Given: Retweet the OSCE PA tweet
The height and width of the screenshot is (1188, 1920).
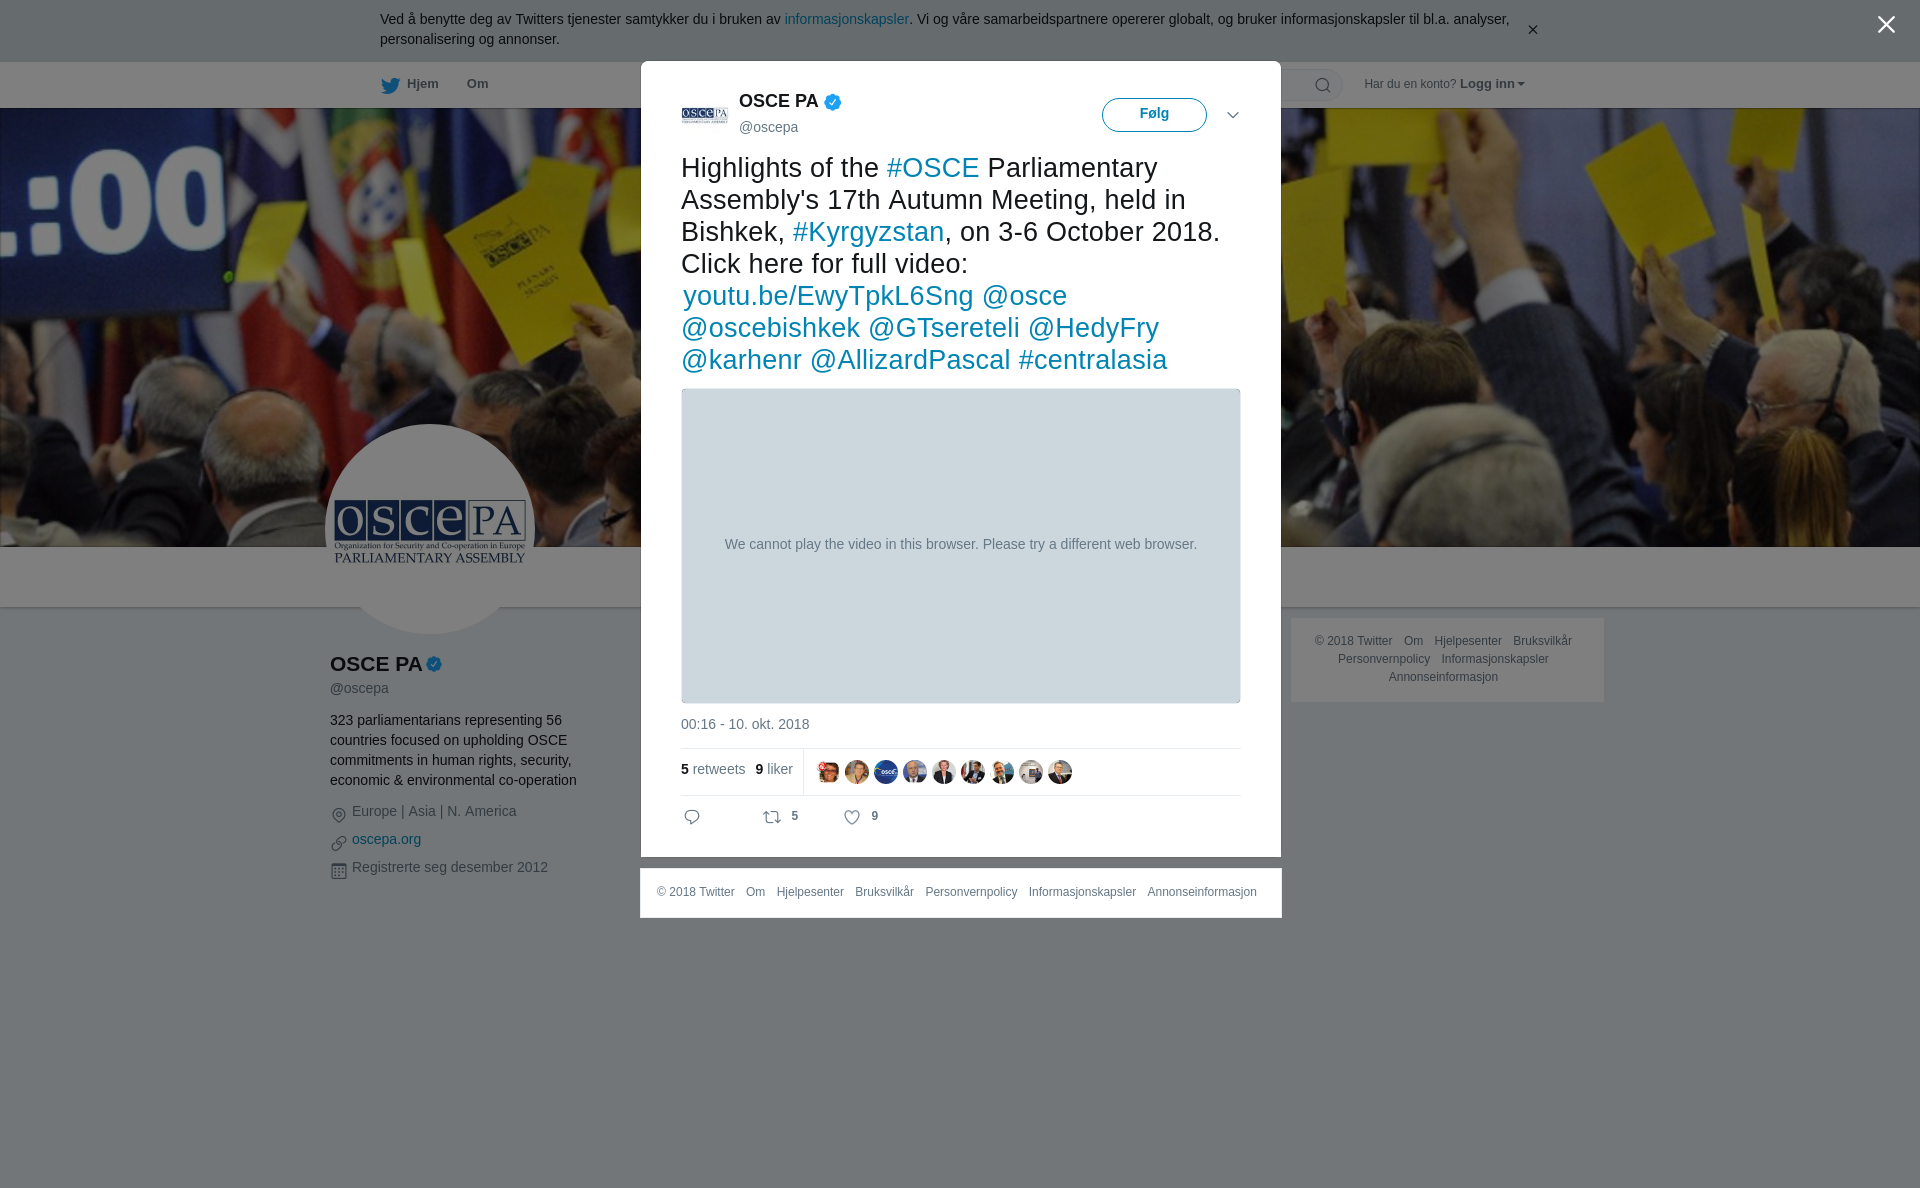Looking at the screenshot, I should pyautogui.click(x=772, y=817).
